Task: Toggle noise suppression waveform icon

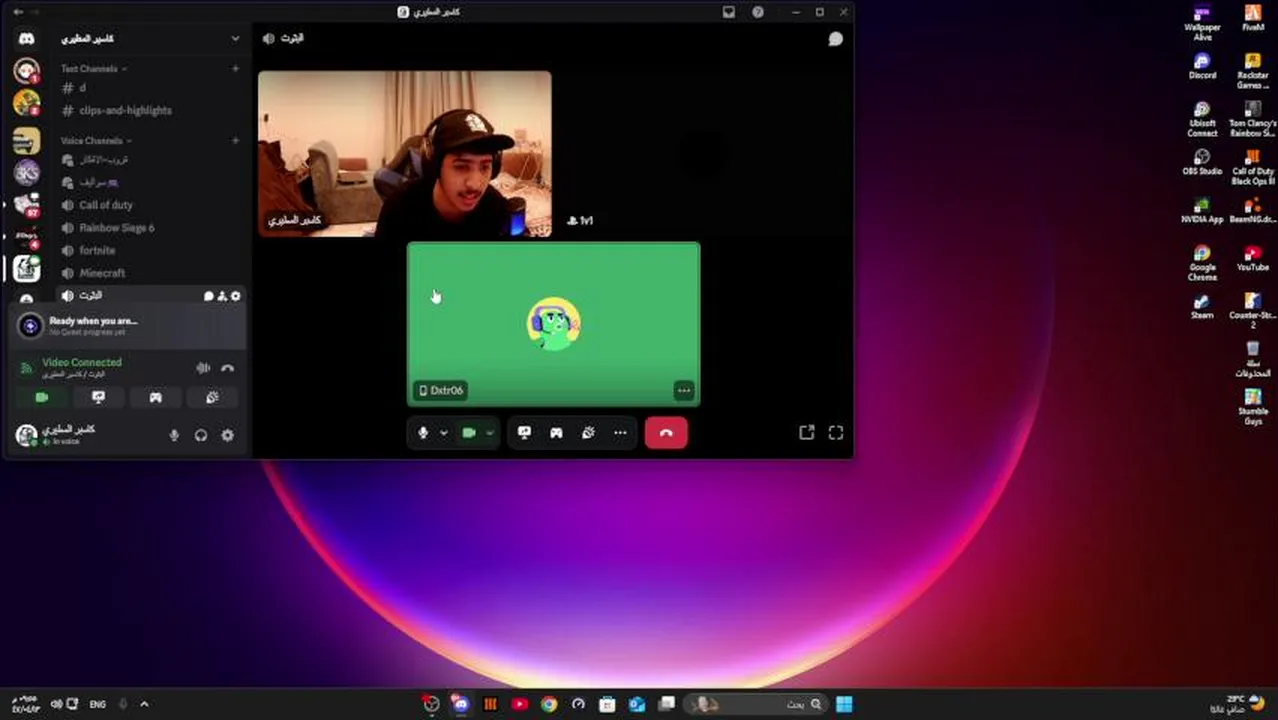Action: pyautogui.click(x=203, y=368)
